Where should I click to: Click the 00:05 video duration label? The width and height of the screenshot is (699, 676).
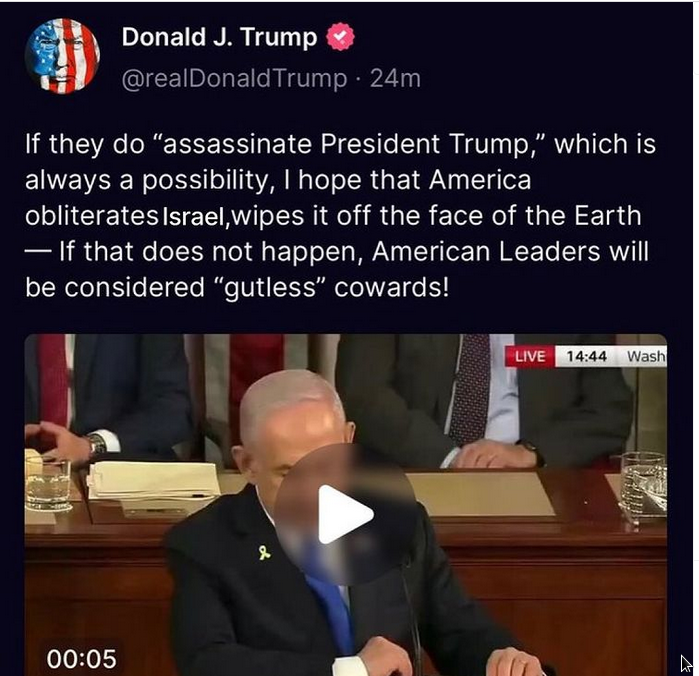click(82, 659)
